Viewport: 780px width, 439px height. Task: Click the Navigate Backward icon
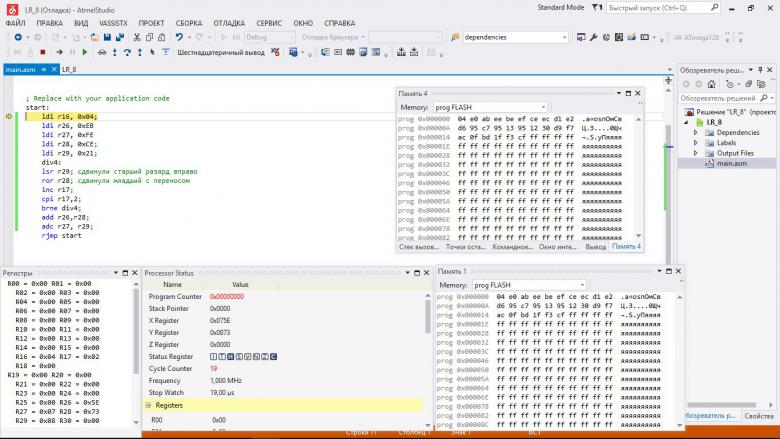[18, 37]
